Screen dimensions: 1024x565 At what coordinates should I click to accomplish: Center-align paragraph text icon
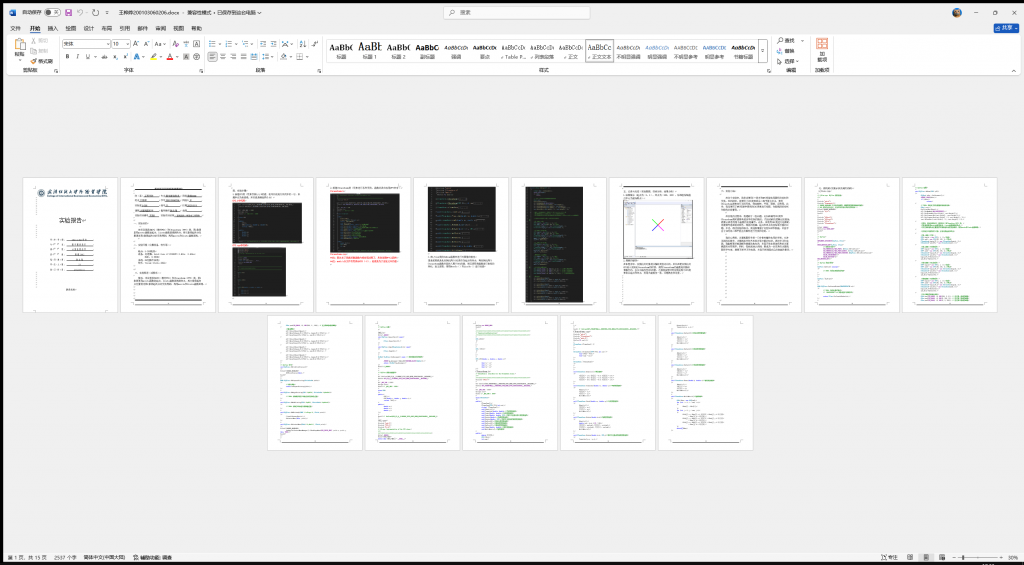224,57
